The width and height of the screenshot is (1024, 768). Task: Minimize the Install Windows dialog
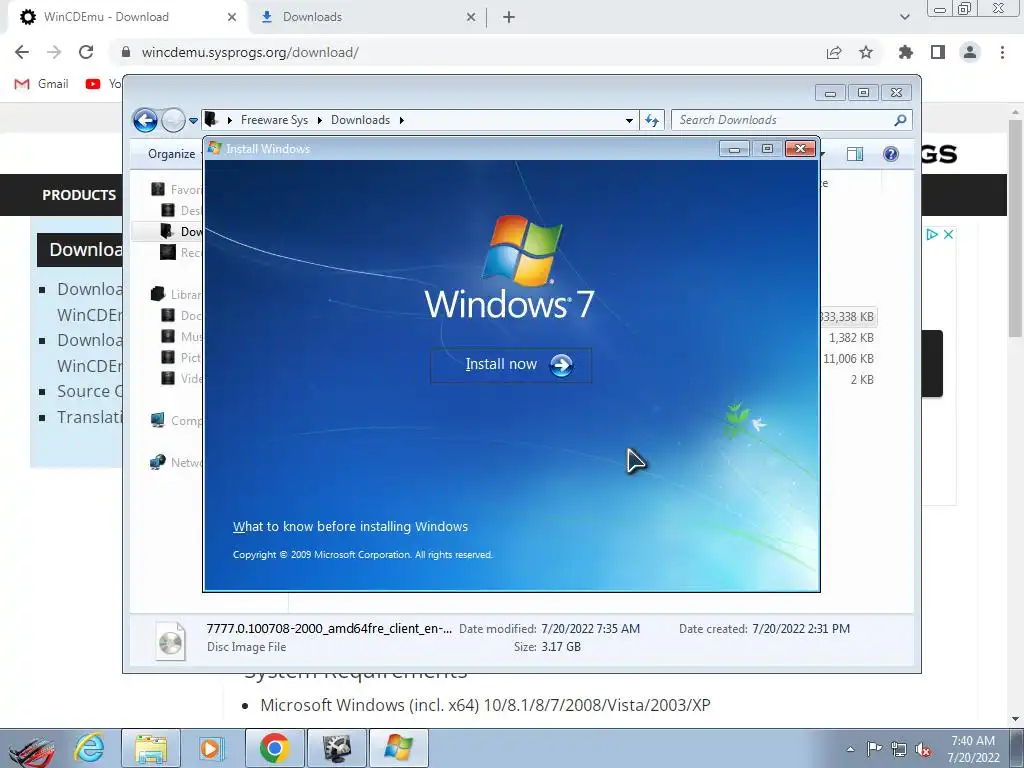[x=734, y=149]
